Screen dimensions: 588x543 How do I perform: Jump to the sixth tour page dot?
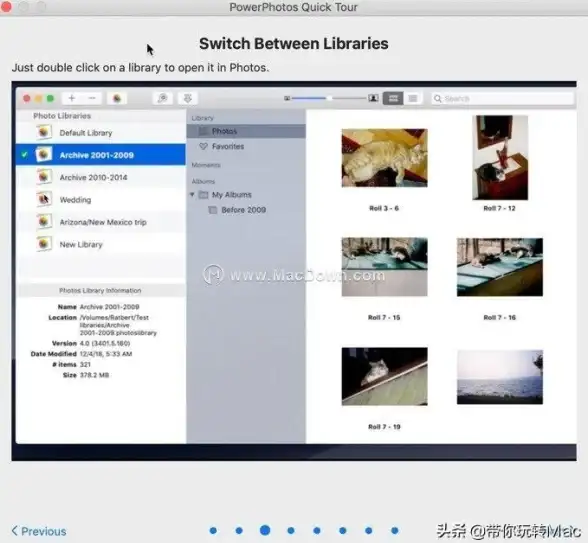coord(342,530)
